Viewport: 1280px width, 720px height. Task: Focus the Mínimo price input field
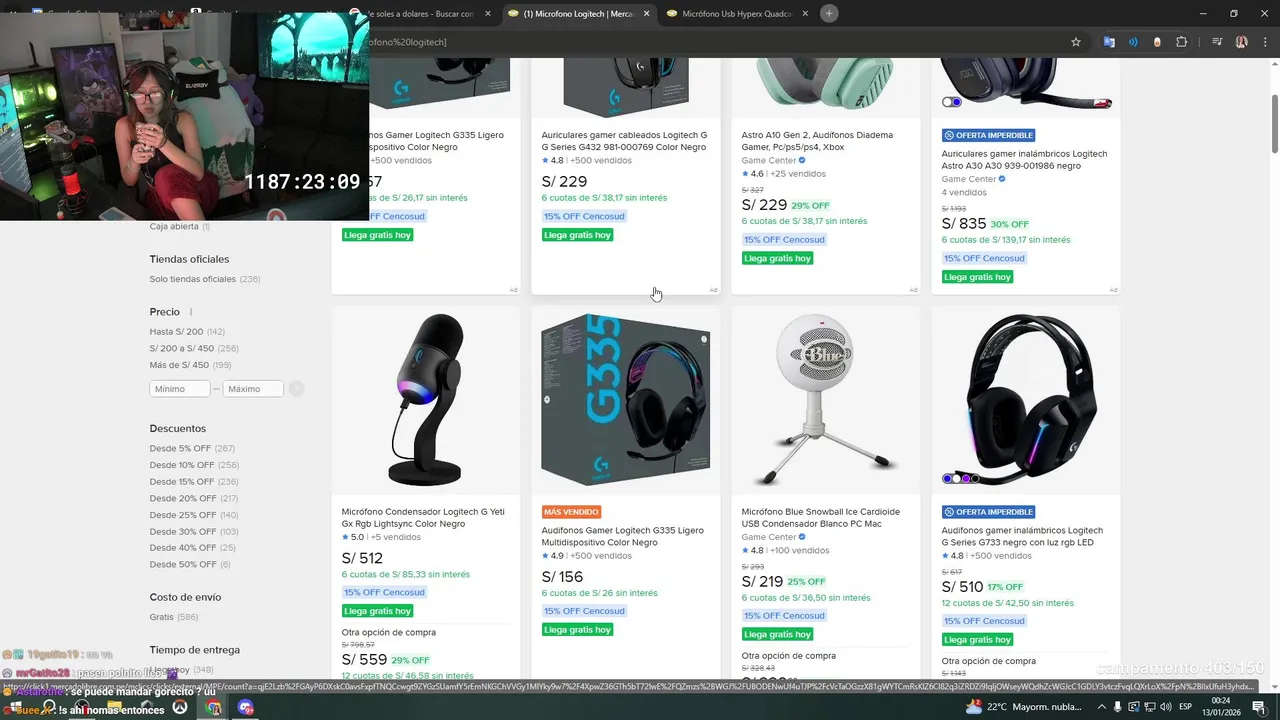pyautogui.click(x=180, y=389)
